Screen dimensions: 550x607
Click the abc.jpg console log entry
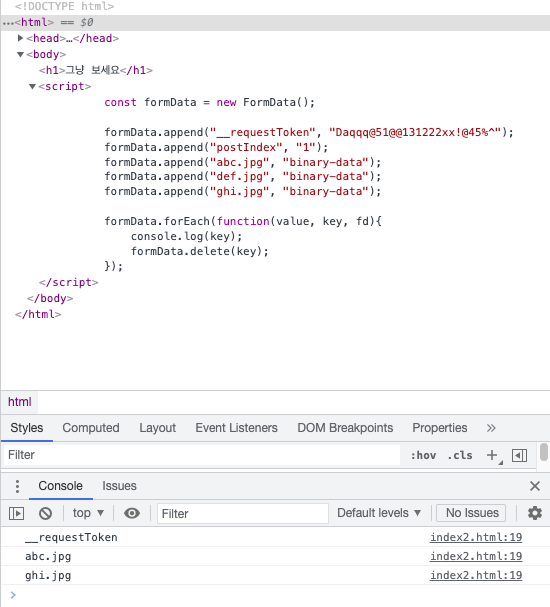coord(48,556)
